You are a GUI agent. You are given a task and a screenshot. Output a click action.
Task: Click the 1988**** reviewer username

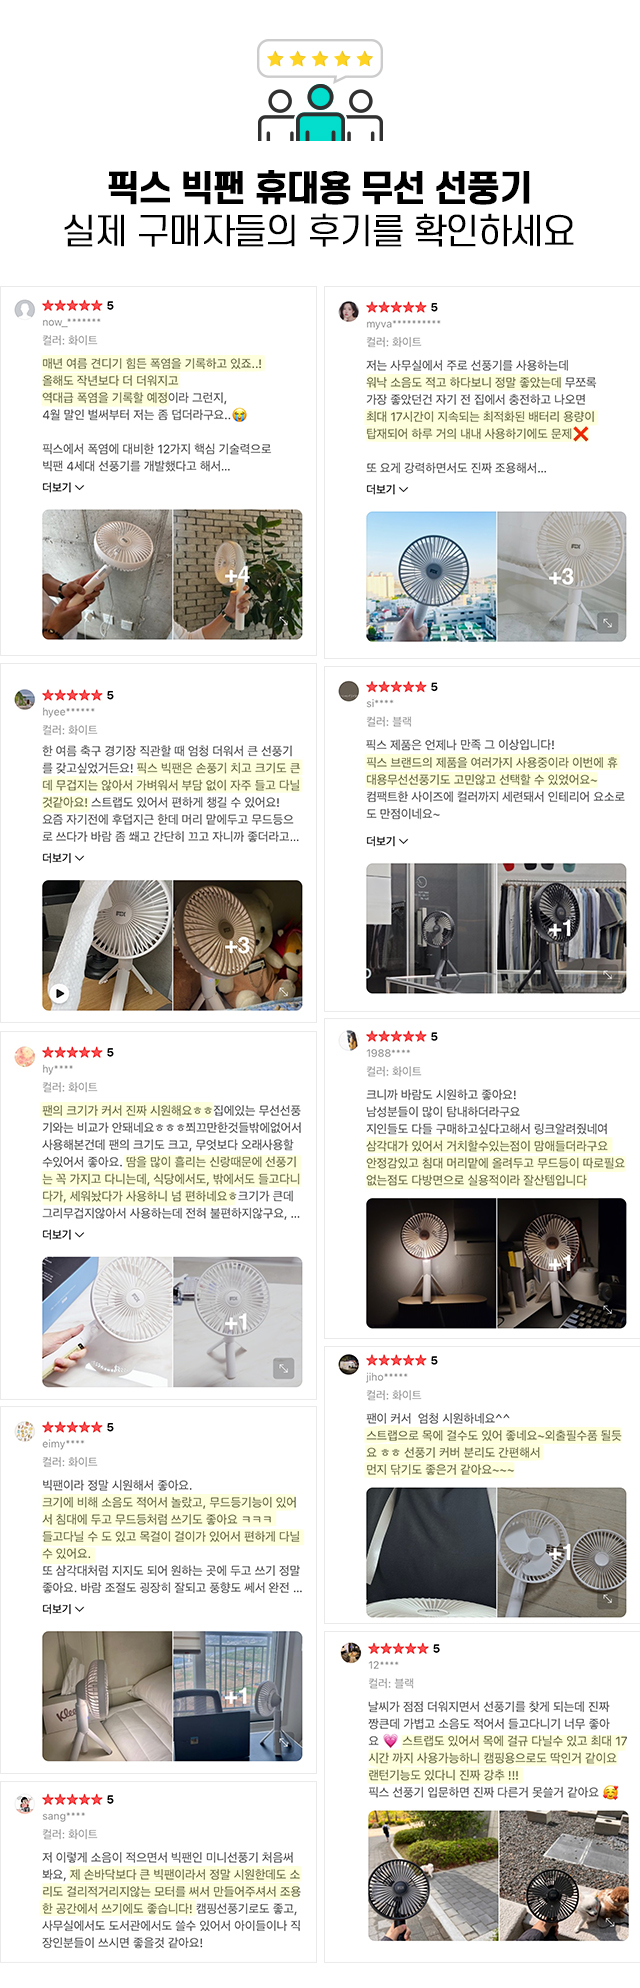coord(388,1053)
